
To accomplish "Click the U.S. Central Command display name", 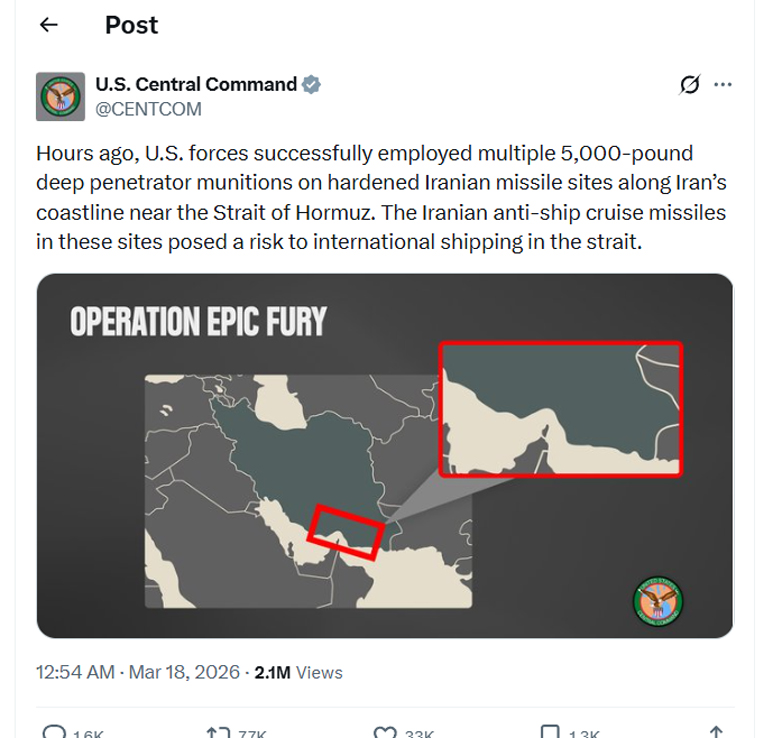I will [x=196, y=84].
